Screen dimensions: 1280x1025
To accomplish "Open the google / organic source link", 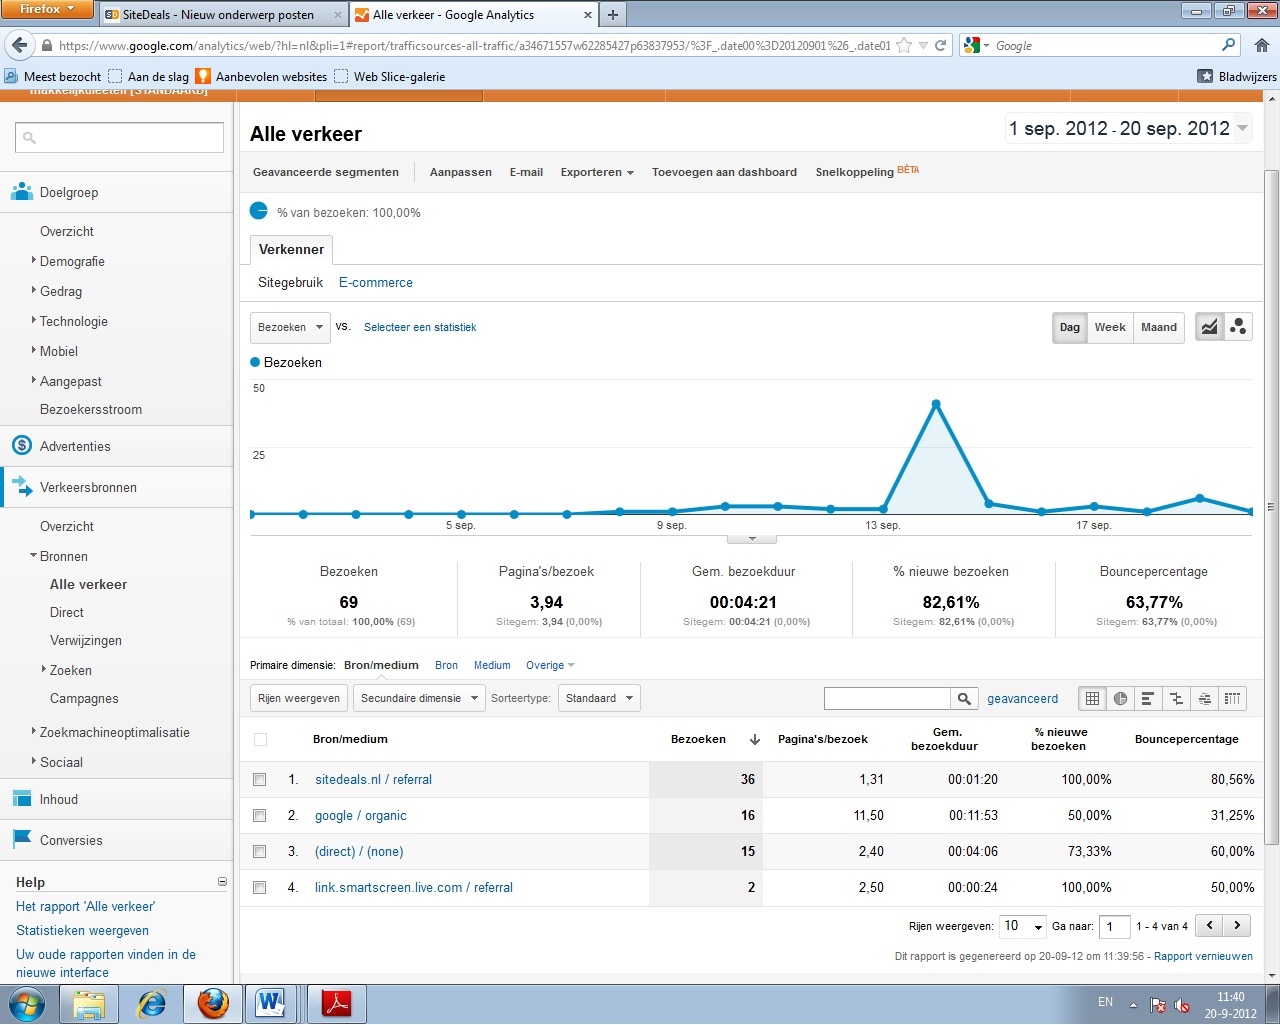I will 360,816.
